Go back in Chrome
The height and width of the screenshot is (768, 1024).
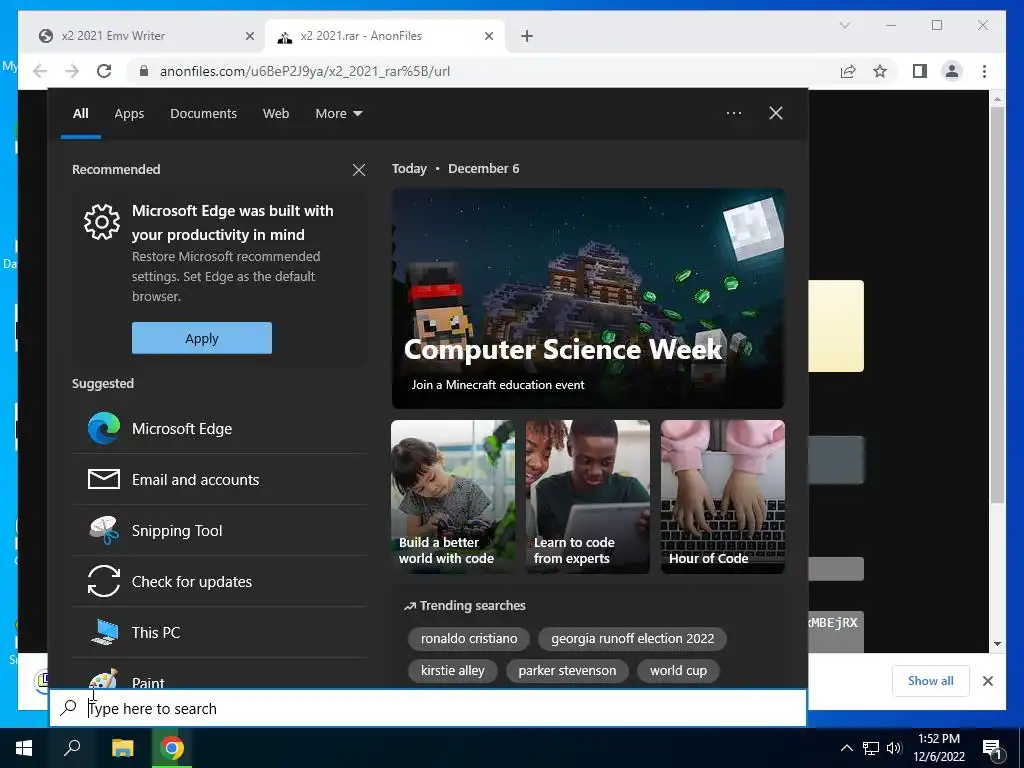click(x=40, y=71)
